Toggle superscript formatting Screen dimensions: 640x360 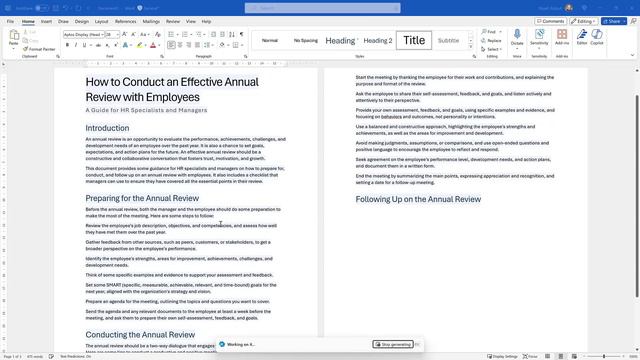116,45
